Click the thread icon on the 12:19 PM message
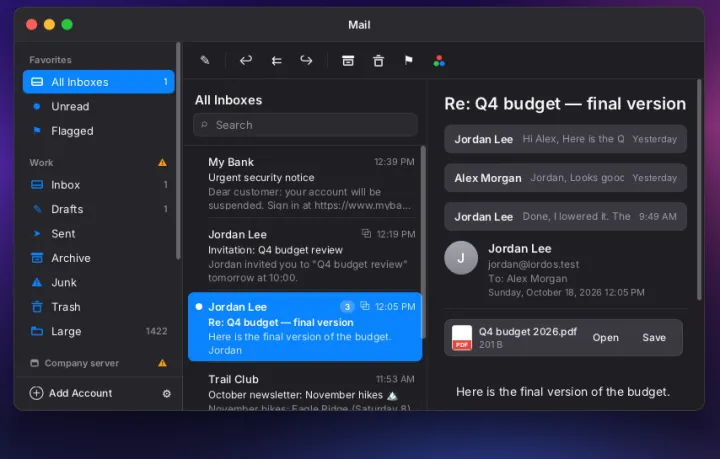720x459 pixels. click(x=366, y=234)
